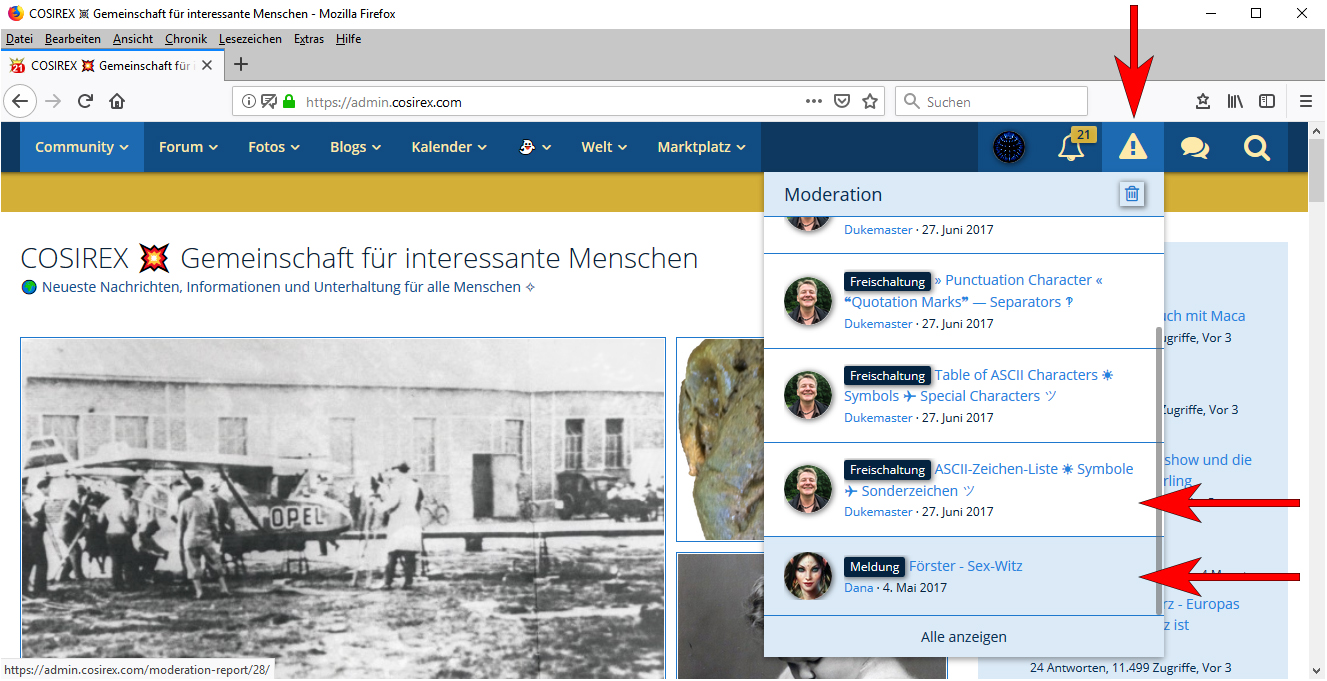Open Firefox hamburger menu
The image size is (1327, 681).
pos(1306,101)
